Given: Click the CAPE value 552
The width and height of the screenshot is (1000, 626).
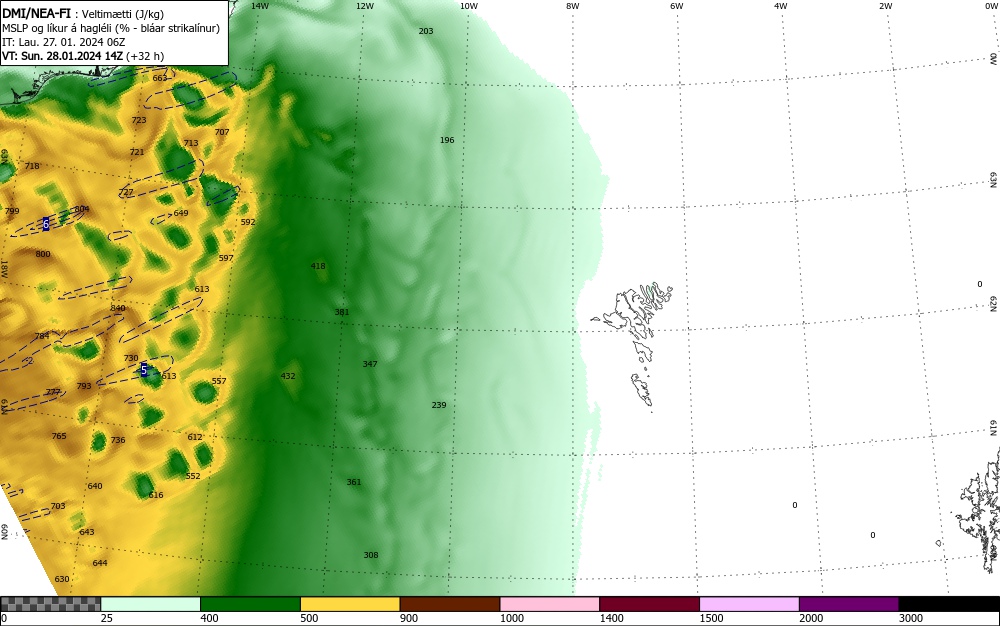Looking at the screenshot, I should click(193, 476).
